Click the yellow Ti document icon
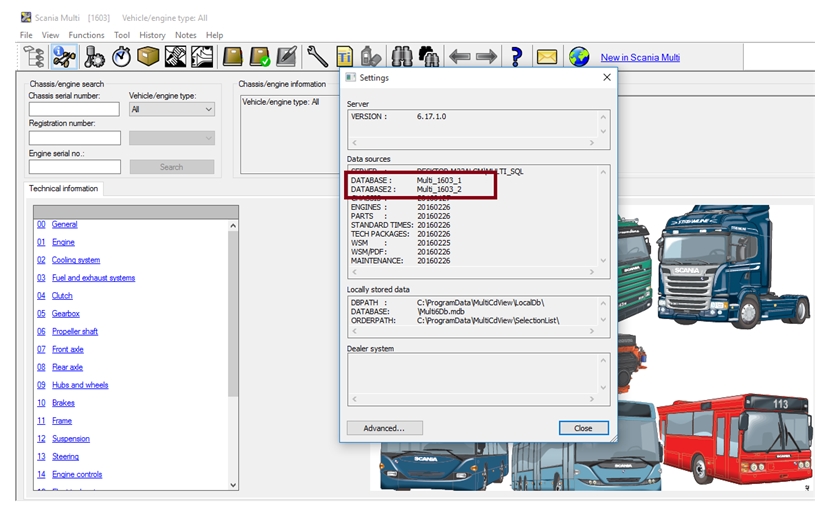 (344, 56)
